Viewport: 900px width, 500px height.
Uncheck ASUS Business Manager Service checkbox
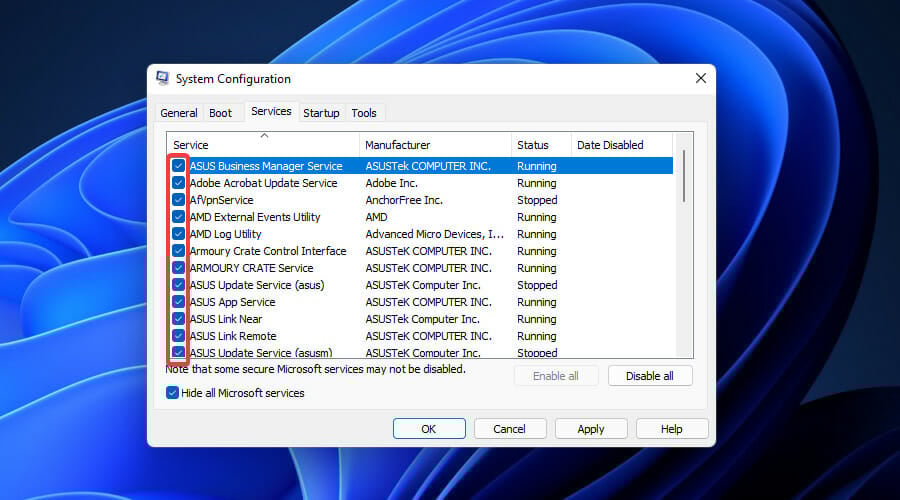(178, 166)
